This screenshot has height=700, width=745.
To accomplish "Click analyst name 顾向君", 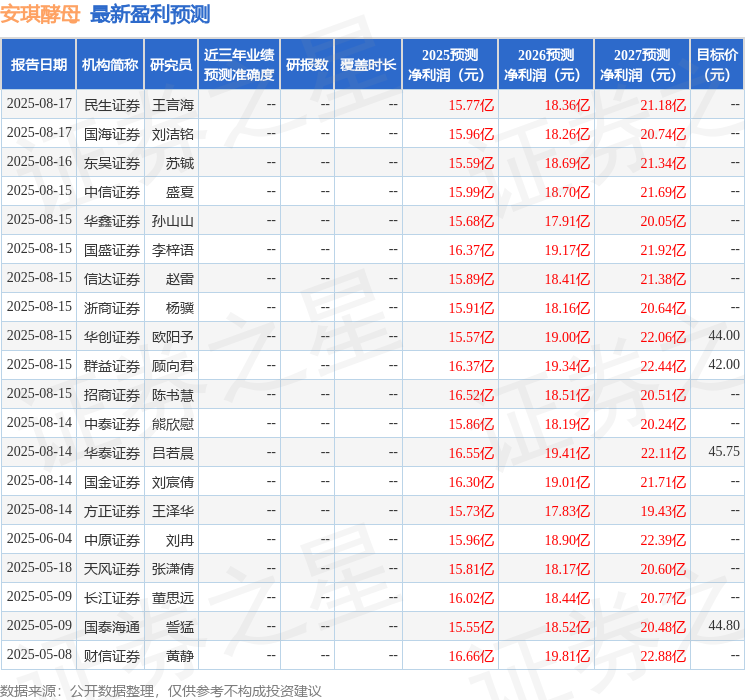I will pyautogui.click(x=173, y=366).
